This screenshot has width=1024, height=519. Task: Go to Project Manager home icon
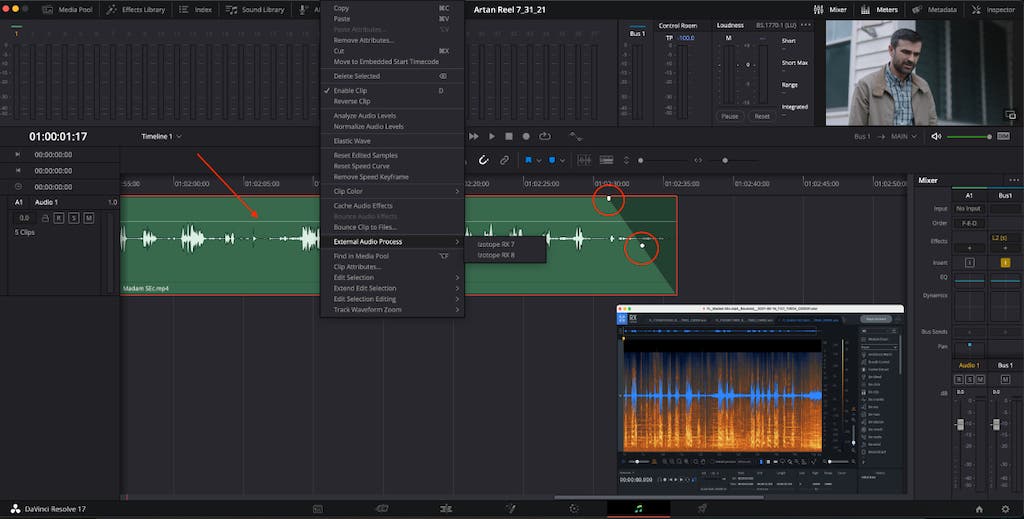pyautogui.click(x=979, y=509)
